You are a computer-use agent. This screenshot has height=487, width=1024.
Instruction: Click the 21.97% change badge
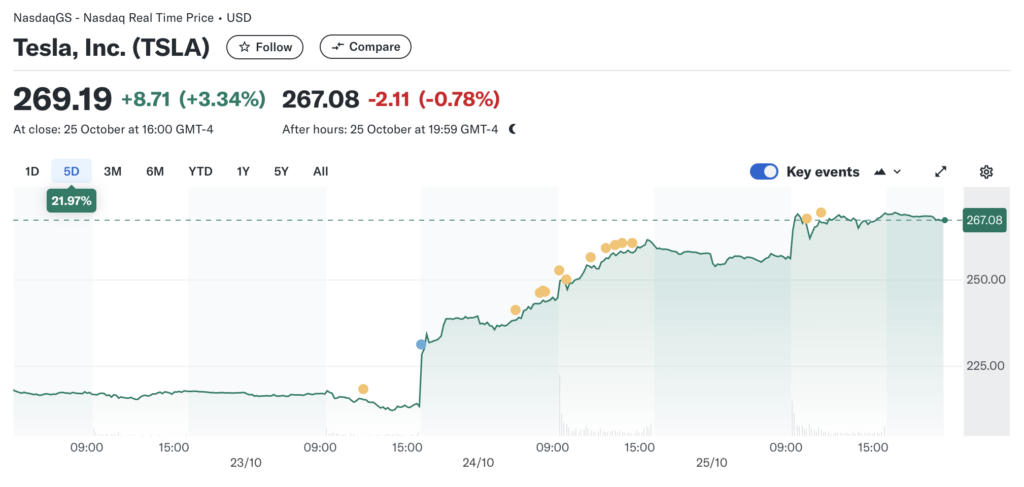(x=72, y=201)
